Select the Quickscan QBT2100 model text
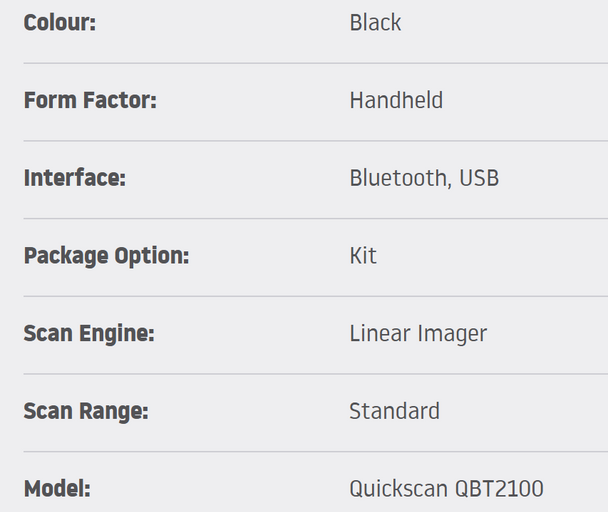The width and height of the screenshot is (608, 512). [x=446, y=489]
